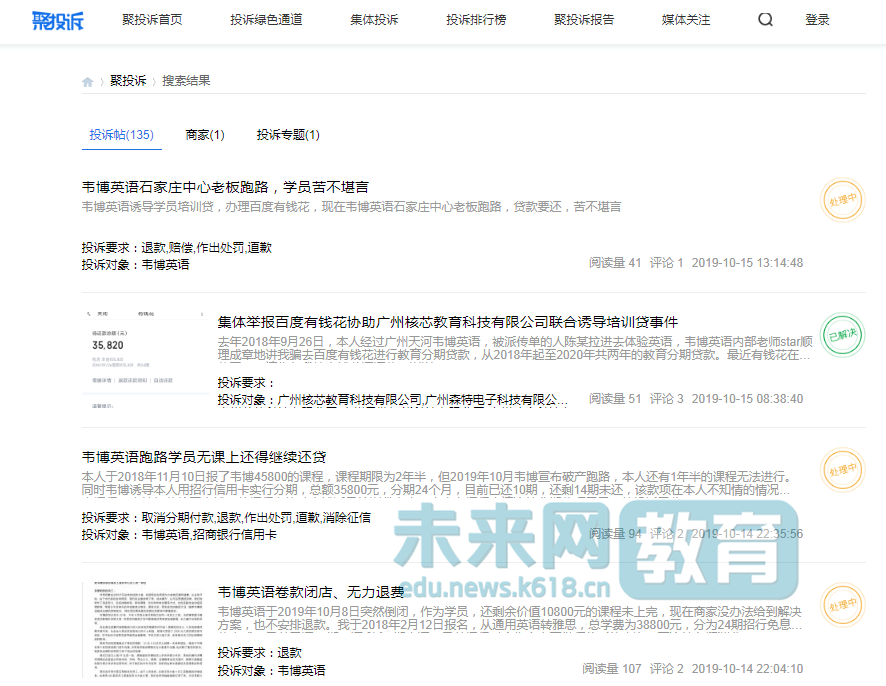This screenshot has width=886, height=686.
Task: Click 评论 1 on 石家庄中心 complaint
Action: click(x=666, y=263)
